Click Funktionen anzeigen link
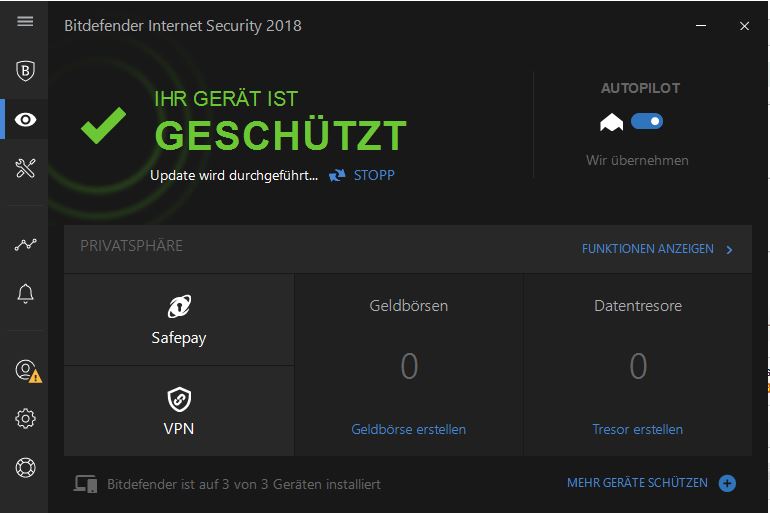The image size is (770, 513). pyautogui.click(x=647, y=249)
